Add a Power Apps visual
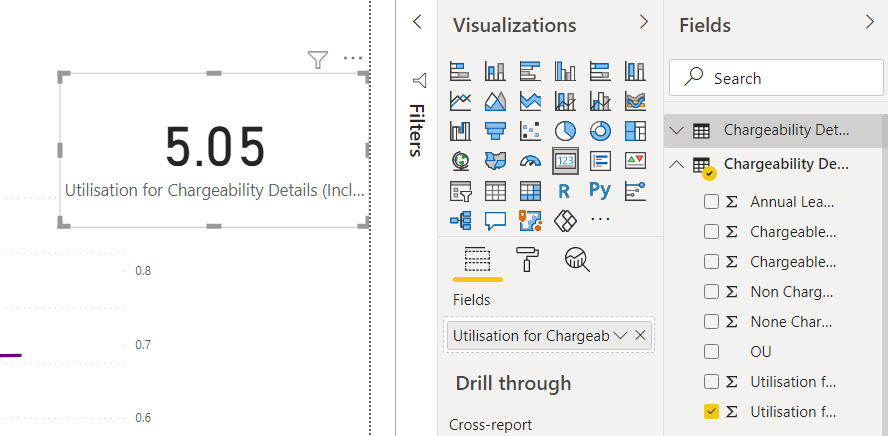This screenshot has width=888, height=436. click(x=565, y=220)
